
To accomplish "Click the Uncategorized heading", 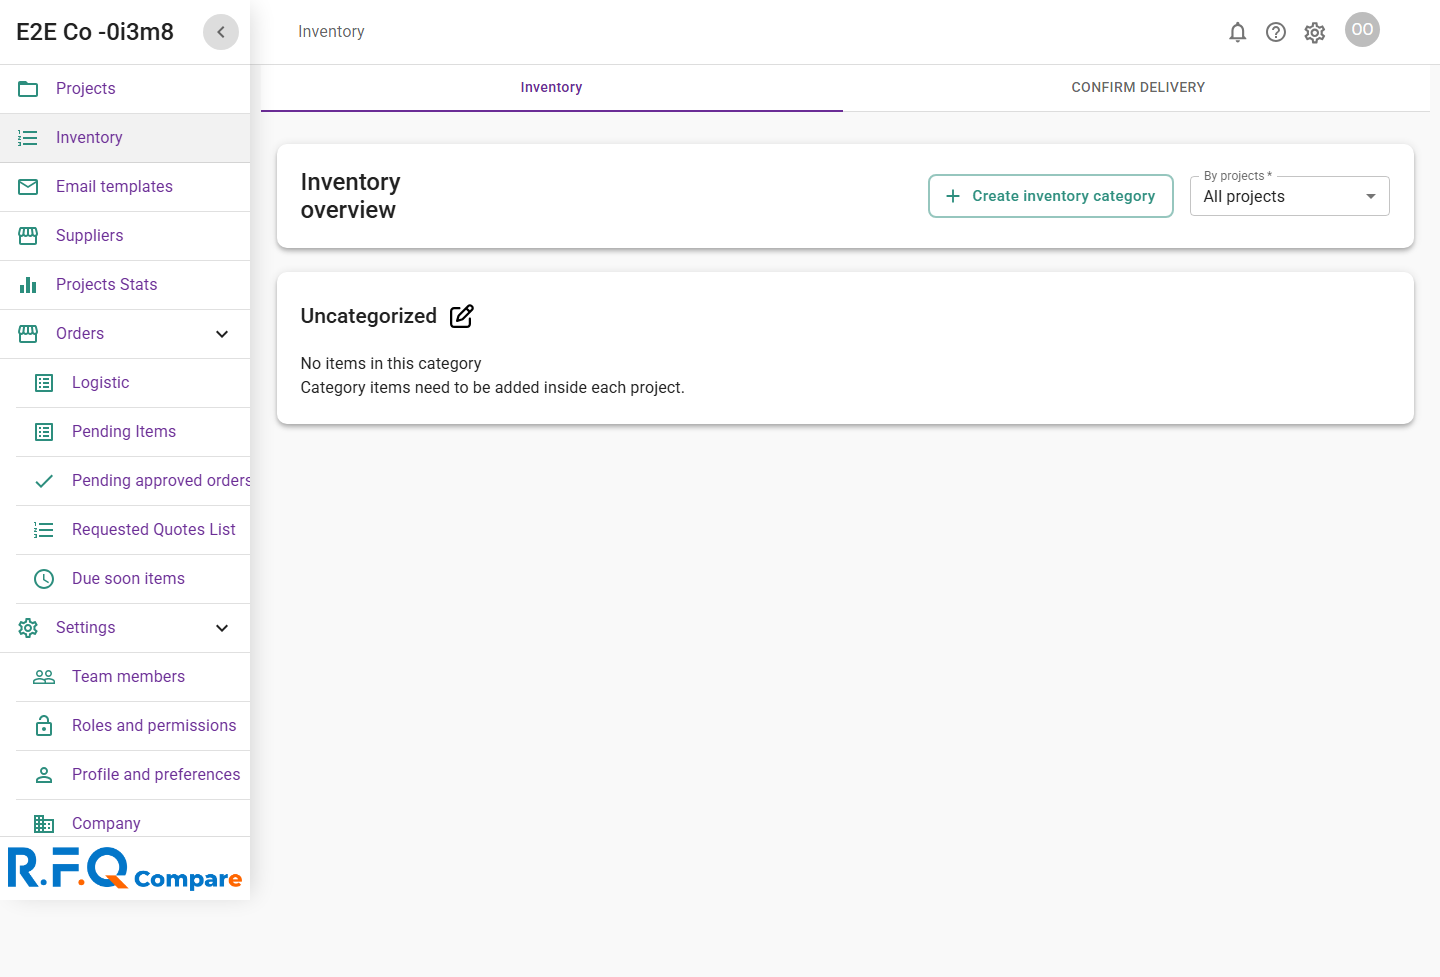I will 369,316.
